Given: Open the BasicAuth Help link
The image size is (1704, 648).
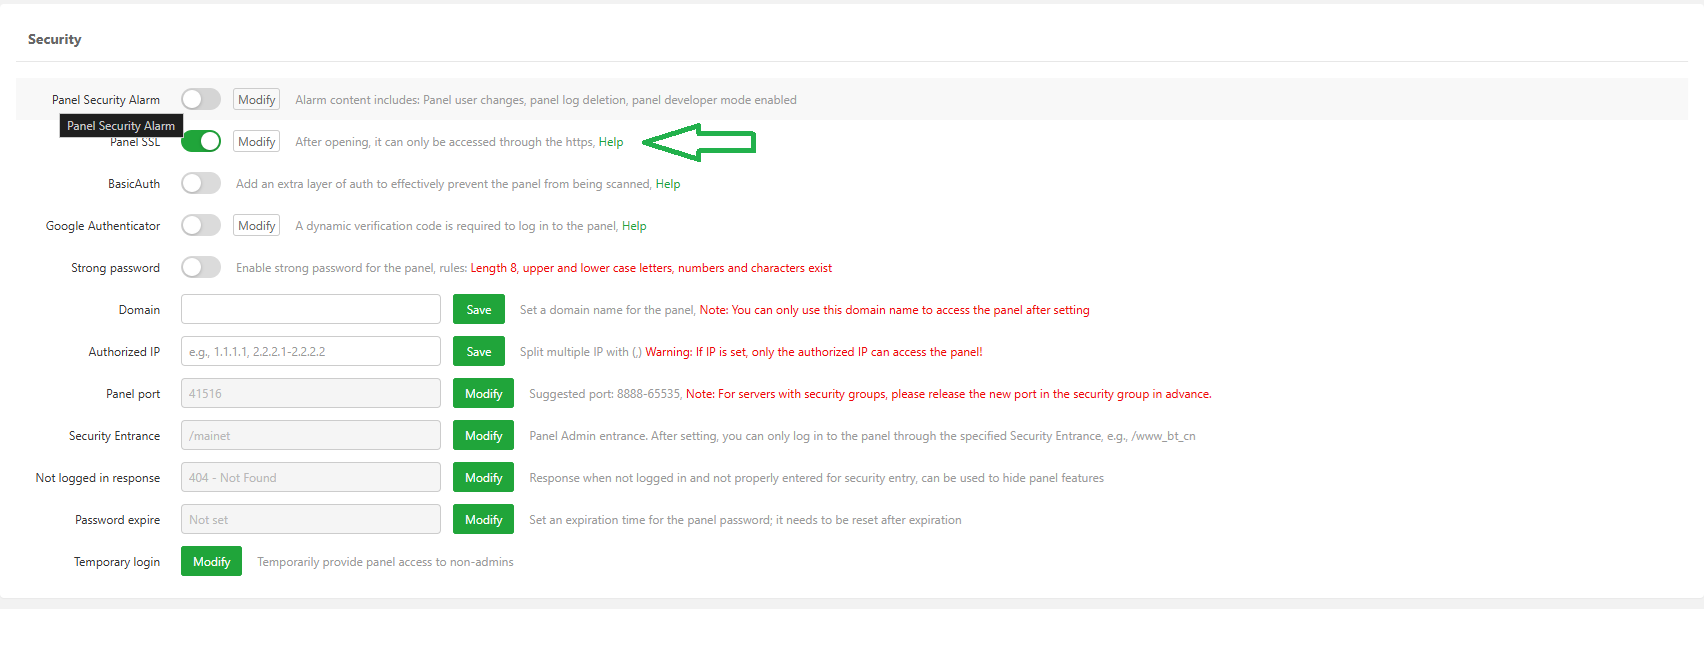Looking at the screenshot, I should [668, 184].
